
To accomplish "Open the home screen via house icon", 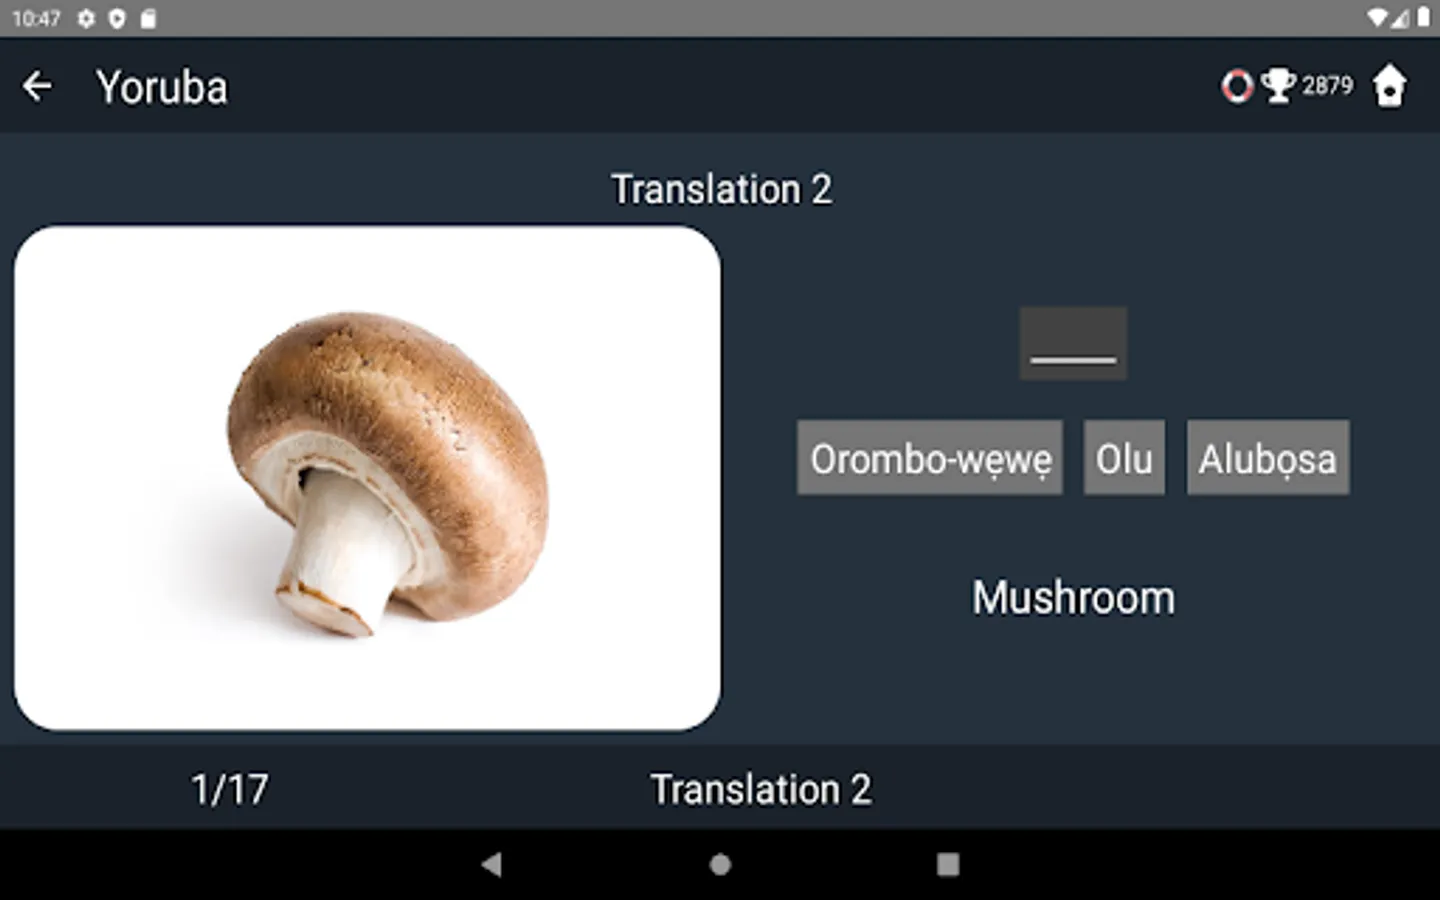I will point(1389,86).
